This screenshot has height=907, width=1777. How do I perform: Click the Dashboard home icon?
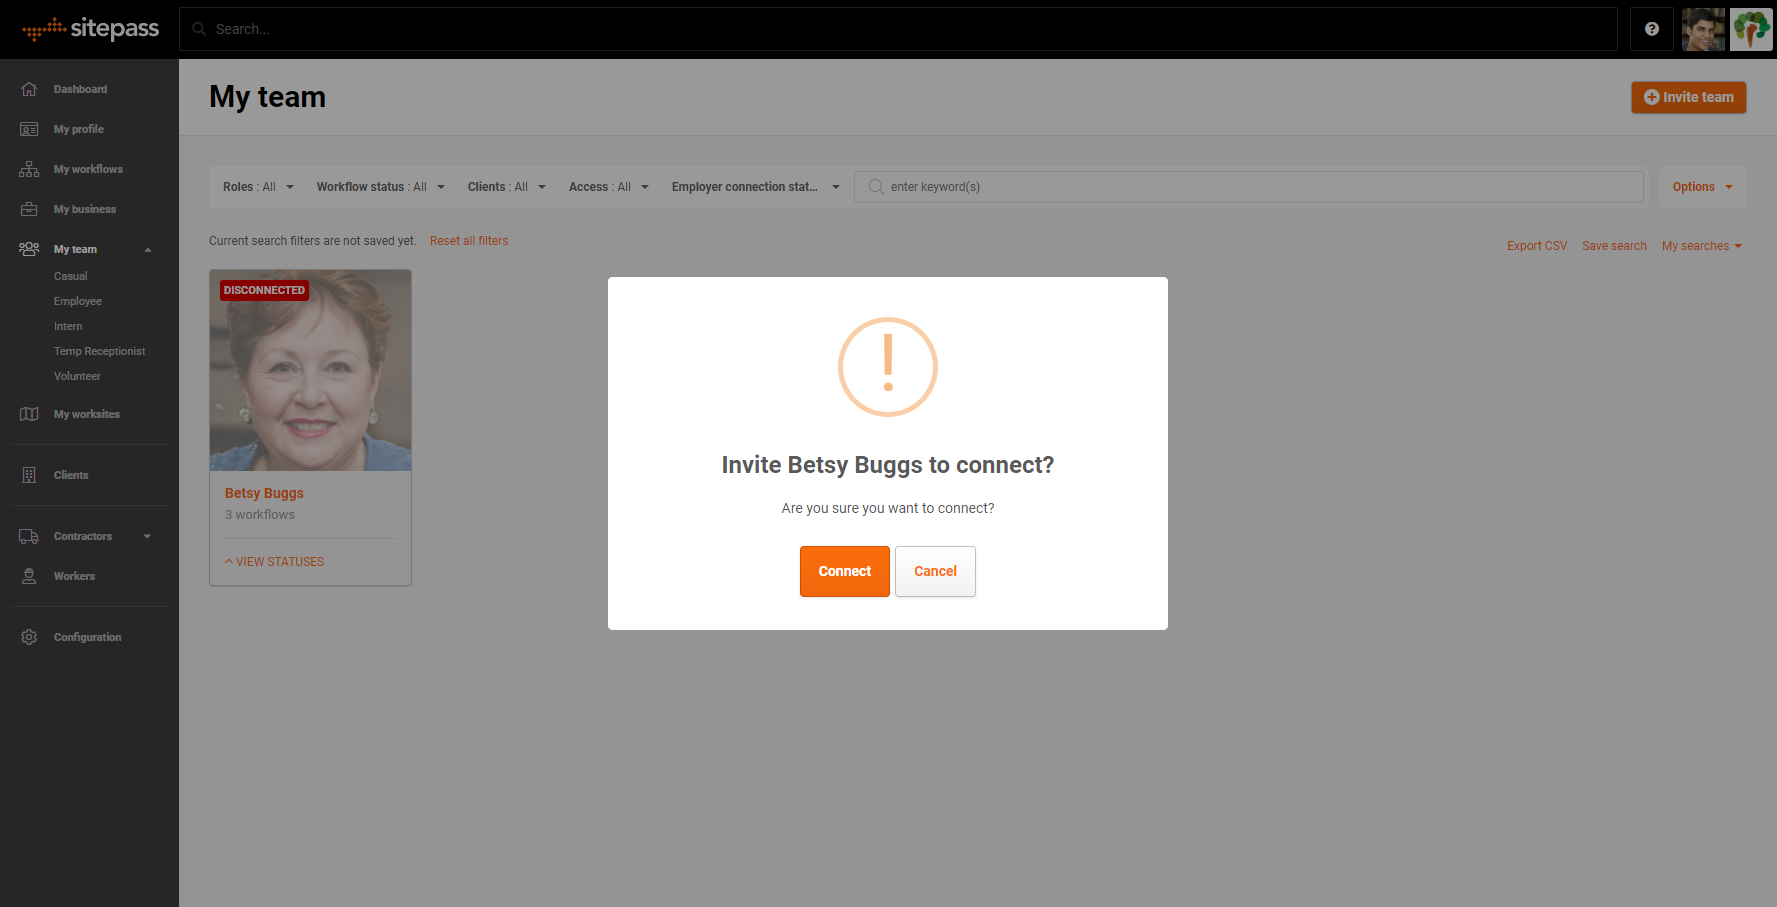coord(29,89)
